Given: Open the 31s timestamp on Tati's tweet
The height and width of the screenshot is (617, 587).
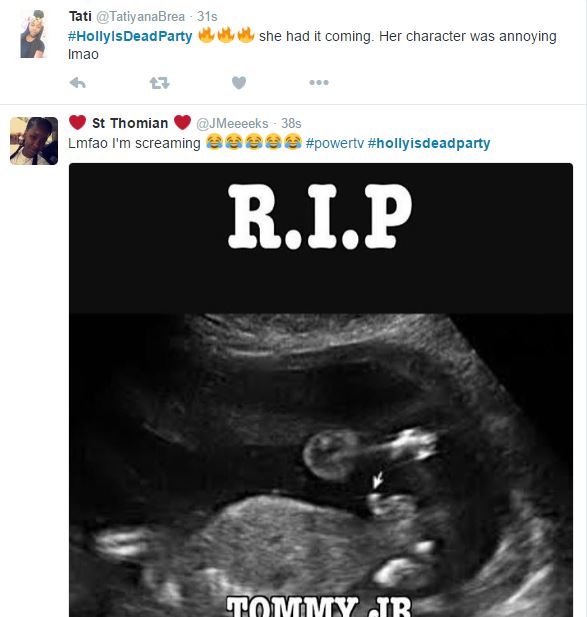Looking at the screenshot, I should pyautogui.click(x=207, y=17).
